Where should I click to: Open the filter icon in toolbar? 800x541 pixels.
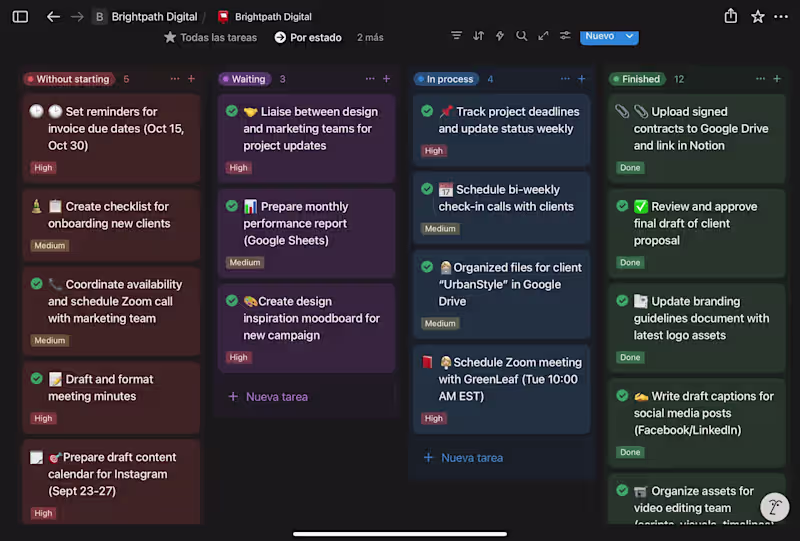tap(456, 36)
